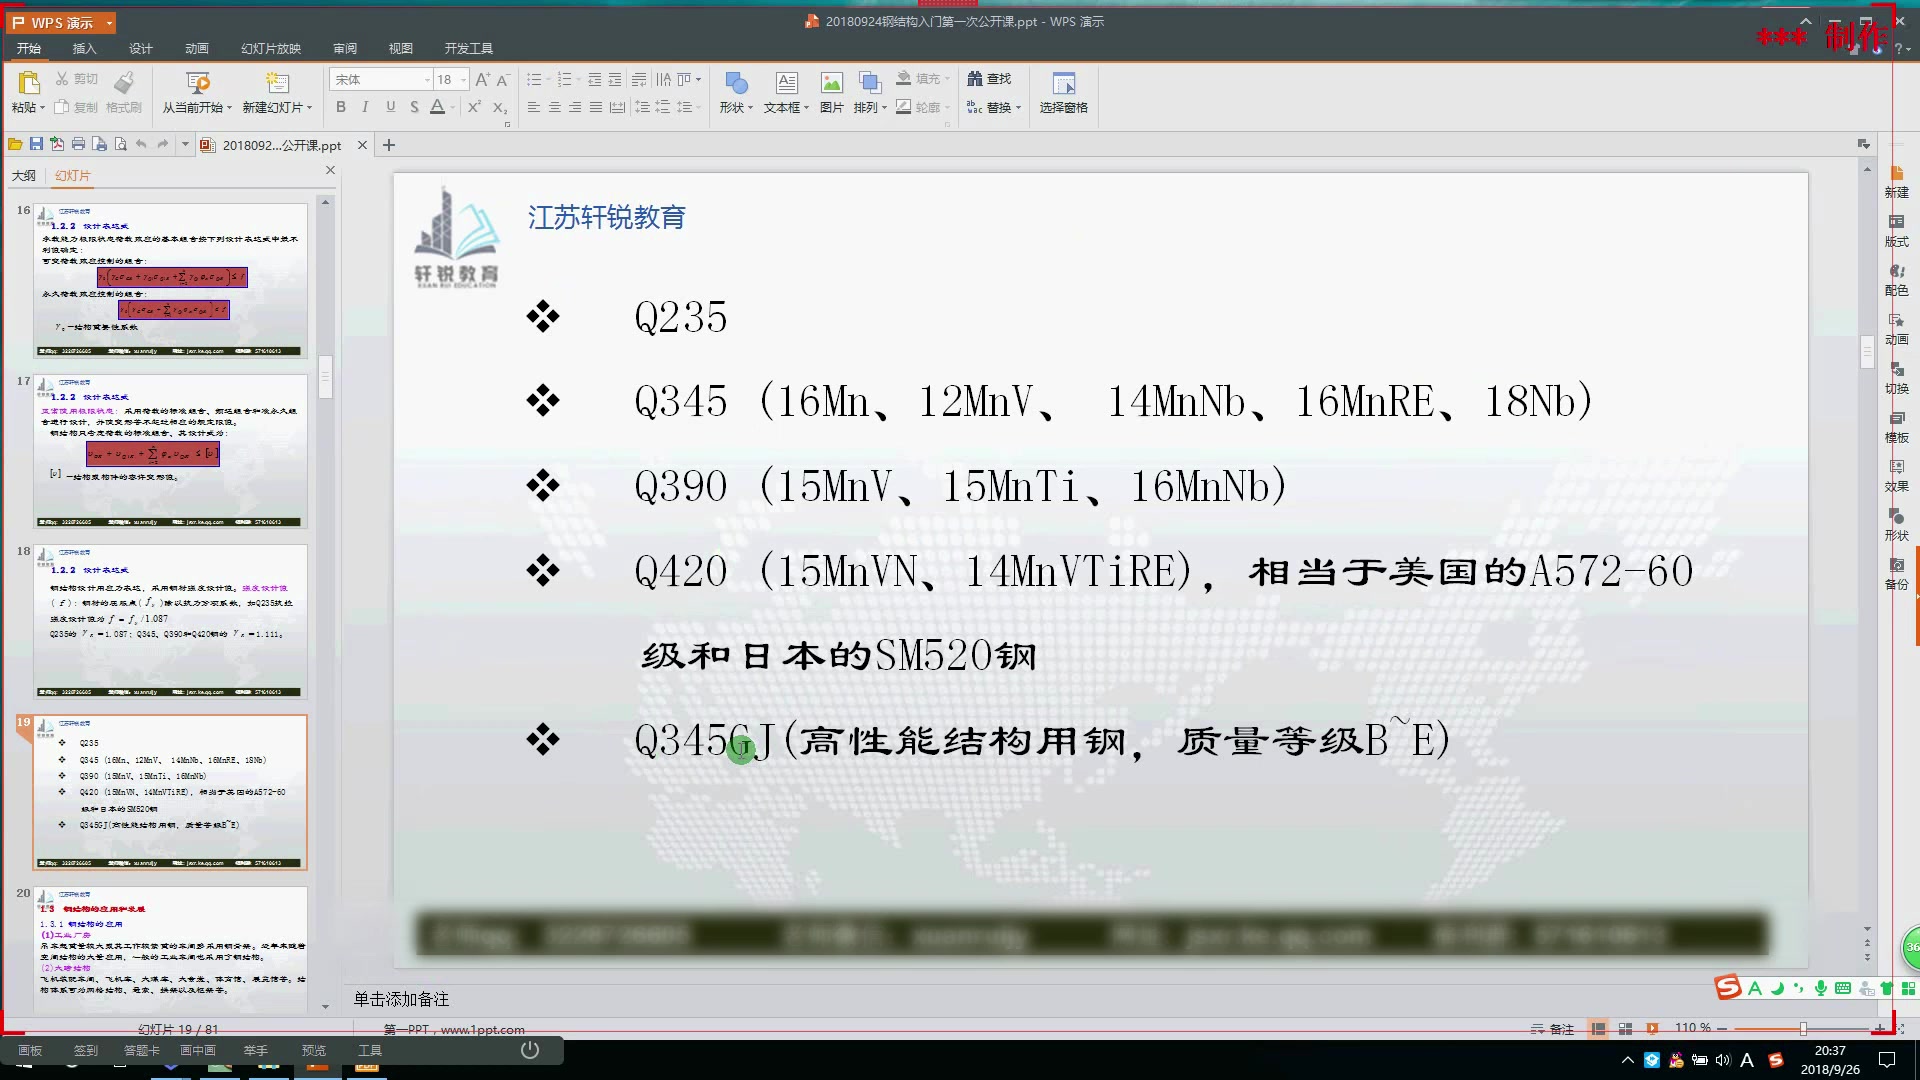Open the 插入 ribbon tab
The height and width of the screenshot is (1080, 1920).
pos(84,48)
